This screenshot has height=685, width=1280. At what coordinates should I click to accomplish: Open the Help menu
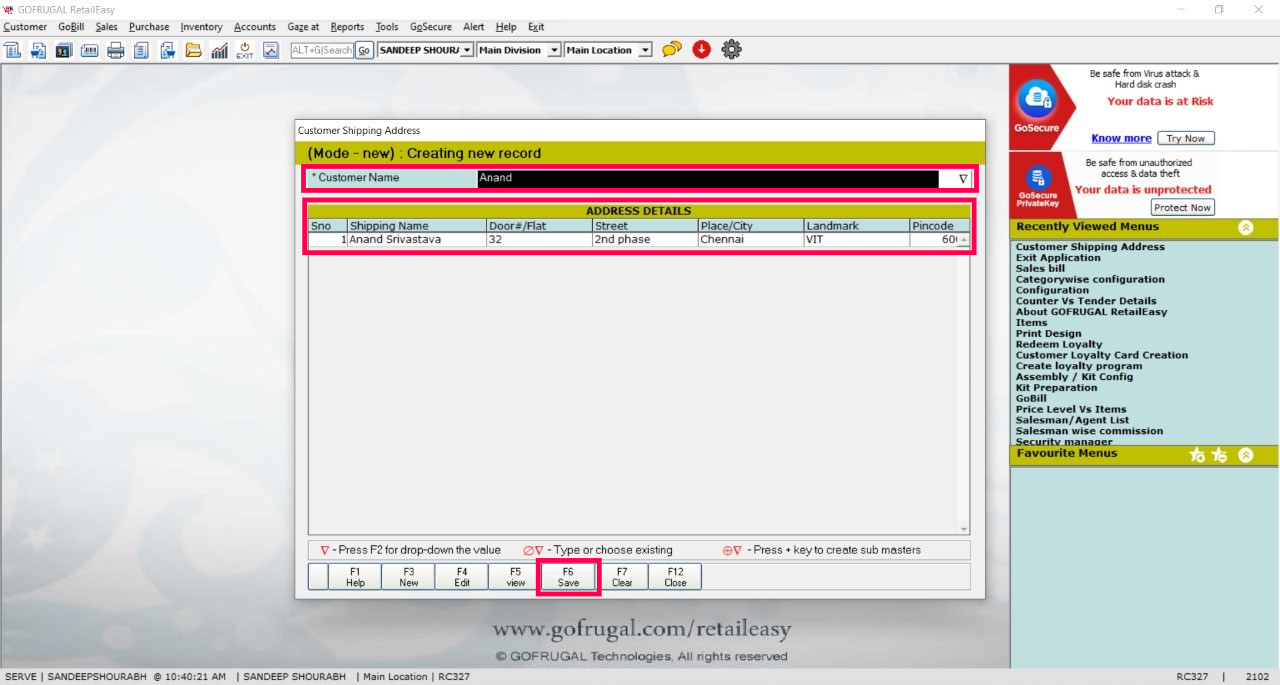(506, 27)
